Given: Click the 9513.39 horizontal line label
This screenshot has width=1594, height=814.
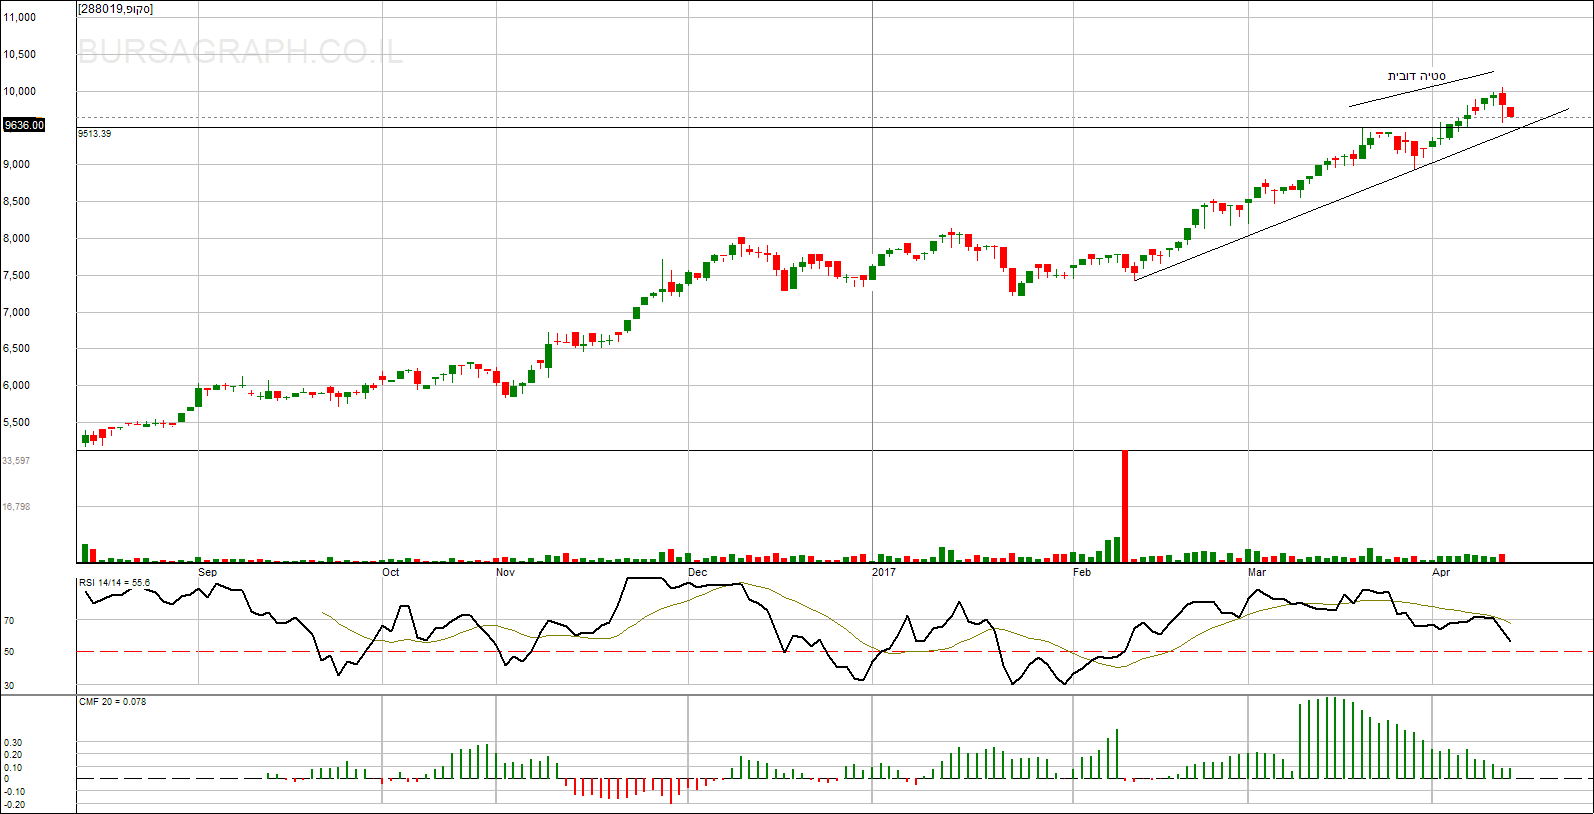Looking at the screenshot, I should [95, 133].
